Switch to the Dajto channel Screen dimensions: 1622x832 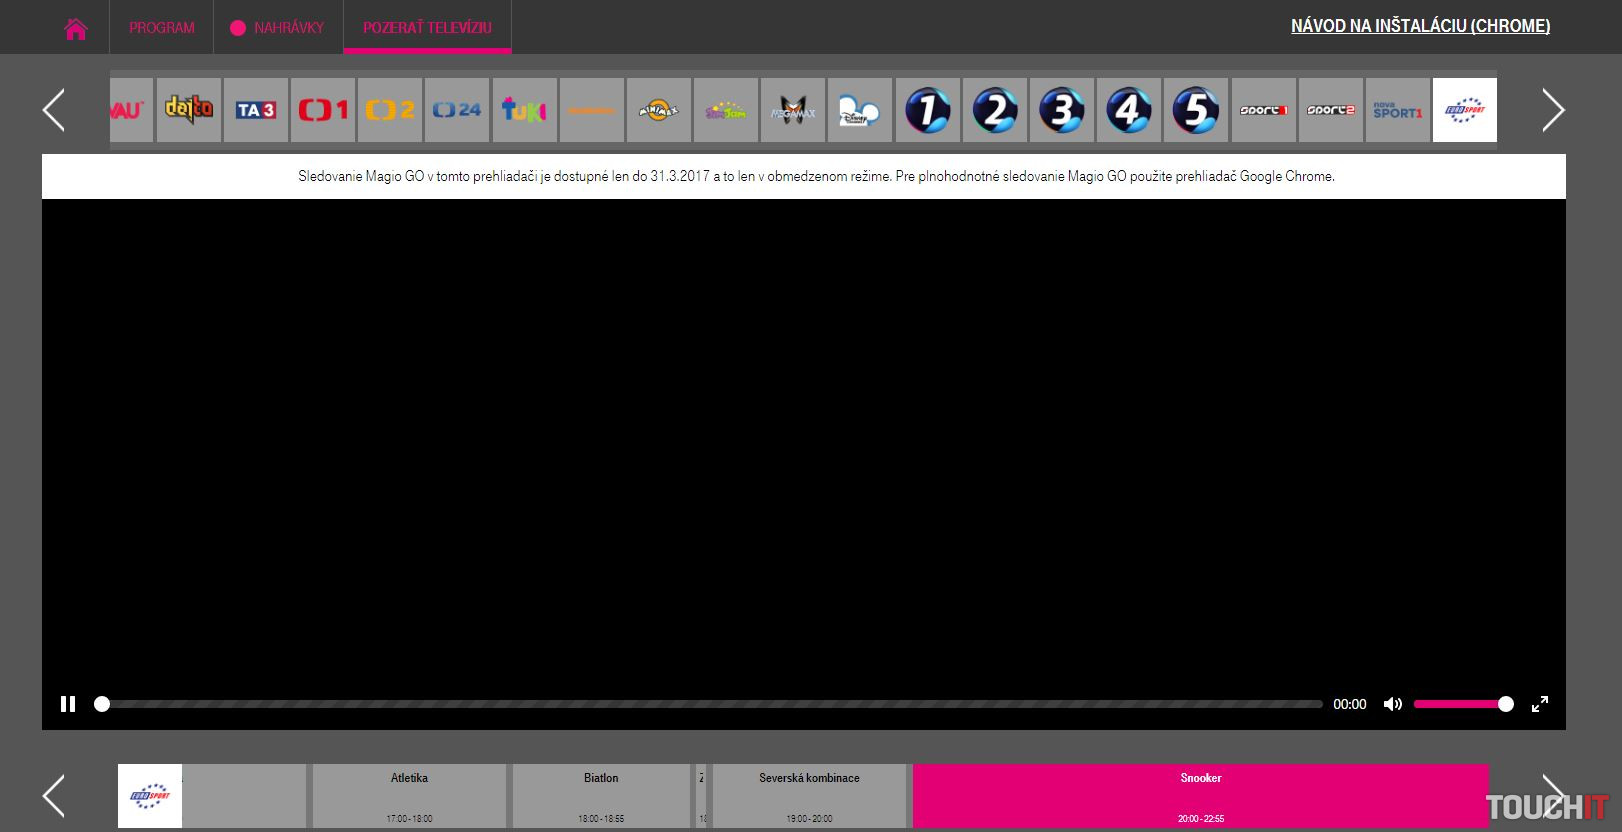(189, 110)
